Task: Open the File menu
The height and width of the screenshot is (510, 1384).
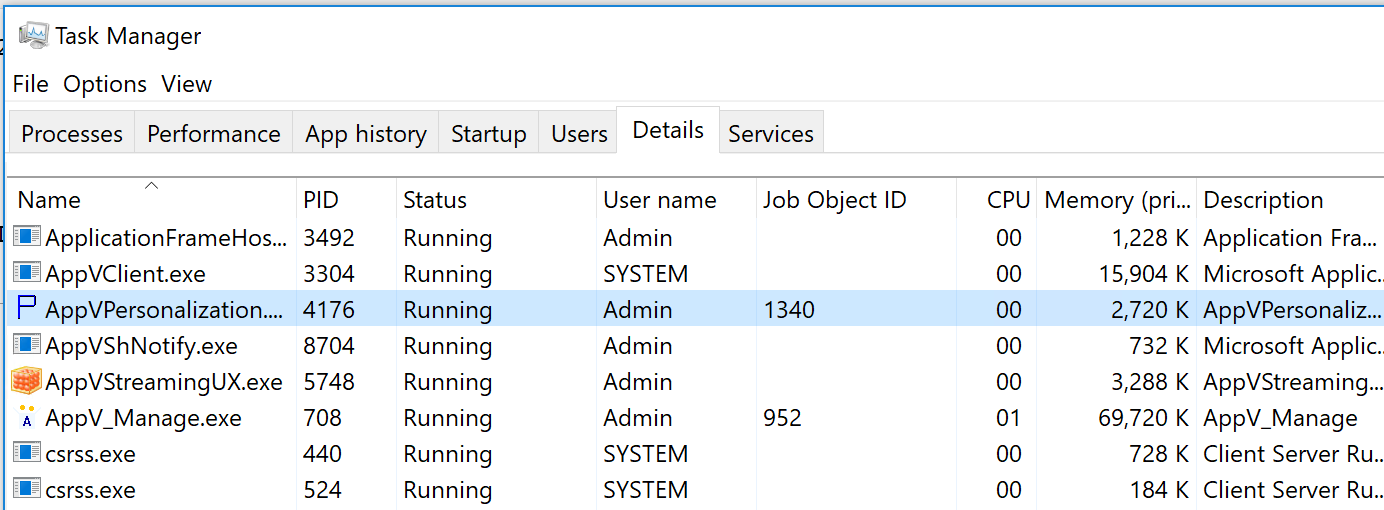Action: [x=31, y=84]
